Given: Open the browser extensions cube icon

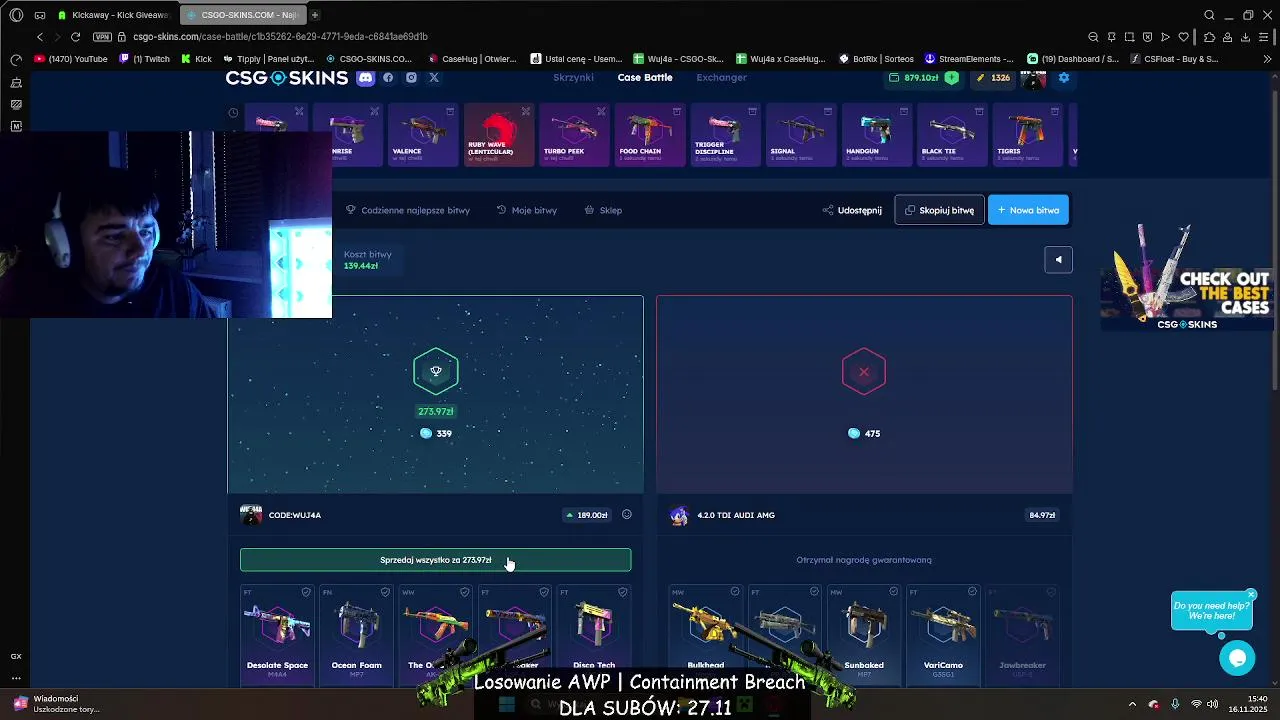Looking at the screenshot, I should point(1209,37).
